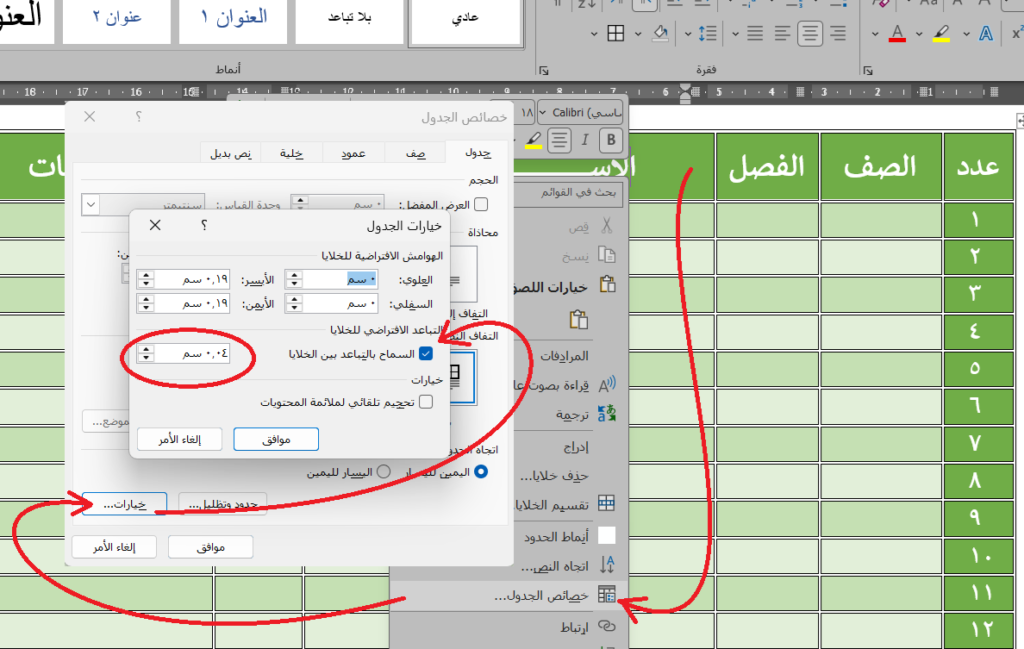Click the center align icon in the ribbon
Image resolution: width=1024 pixels, height=649 pixels.
point(809,33)
